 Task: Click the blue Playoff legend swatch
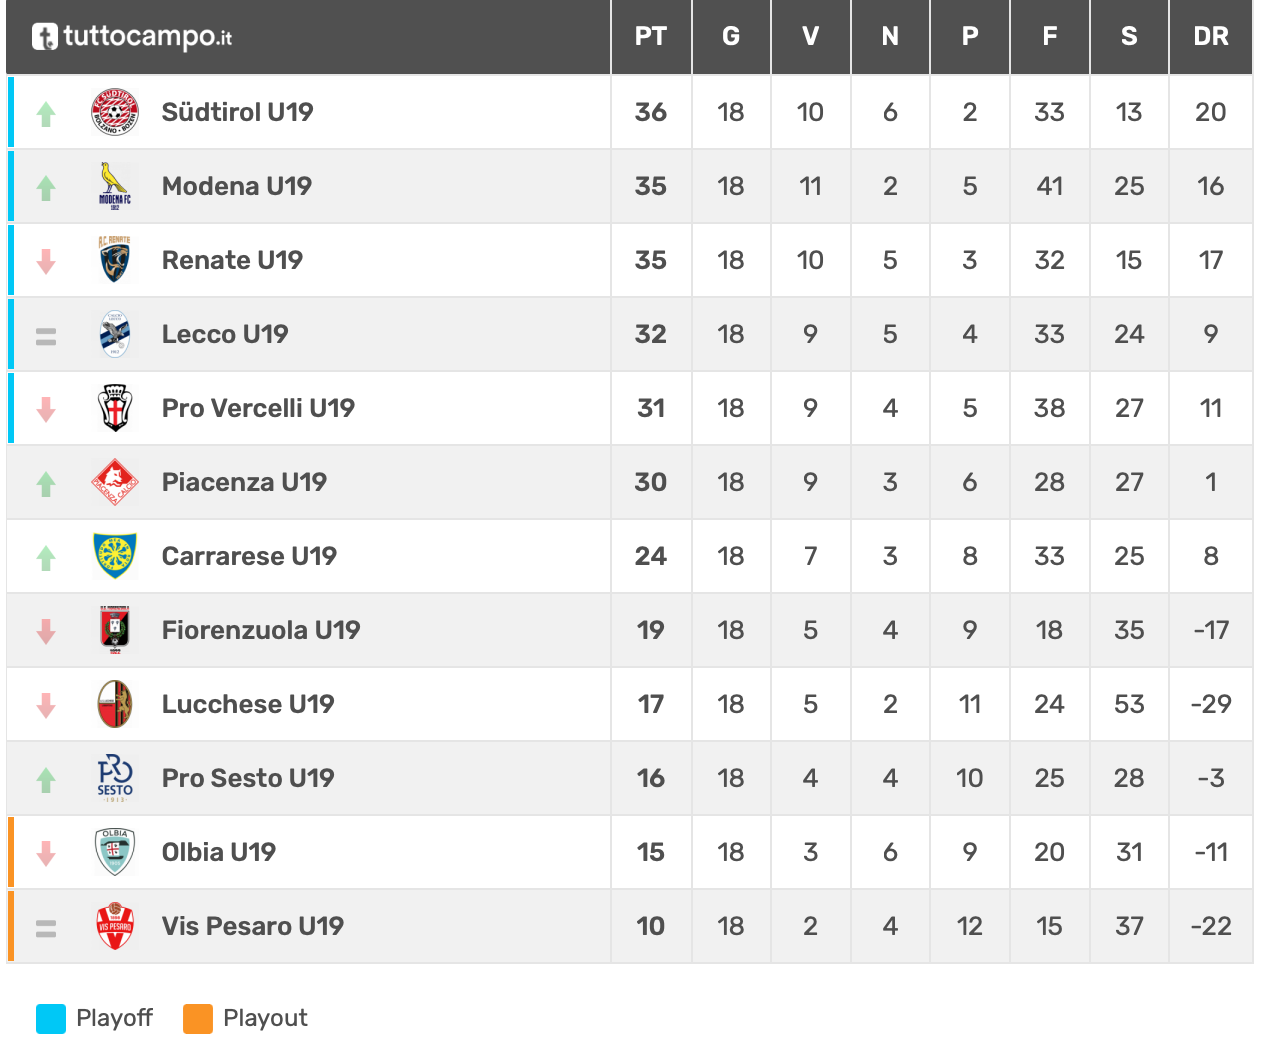click(51, 1018)
